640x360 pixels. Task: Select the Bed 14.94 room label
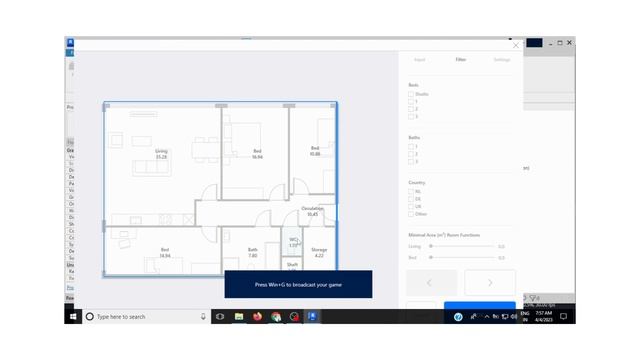164,253
